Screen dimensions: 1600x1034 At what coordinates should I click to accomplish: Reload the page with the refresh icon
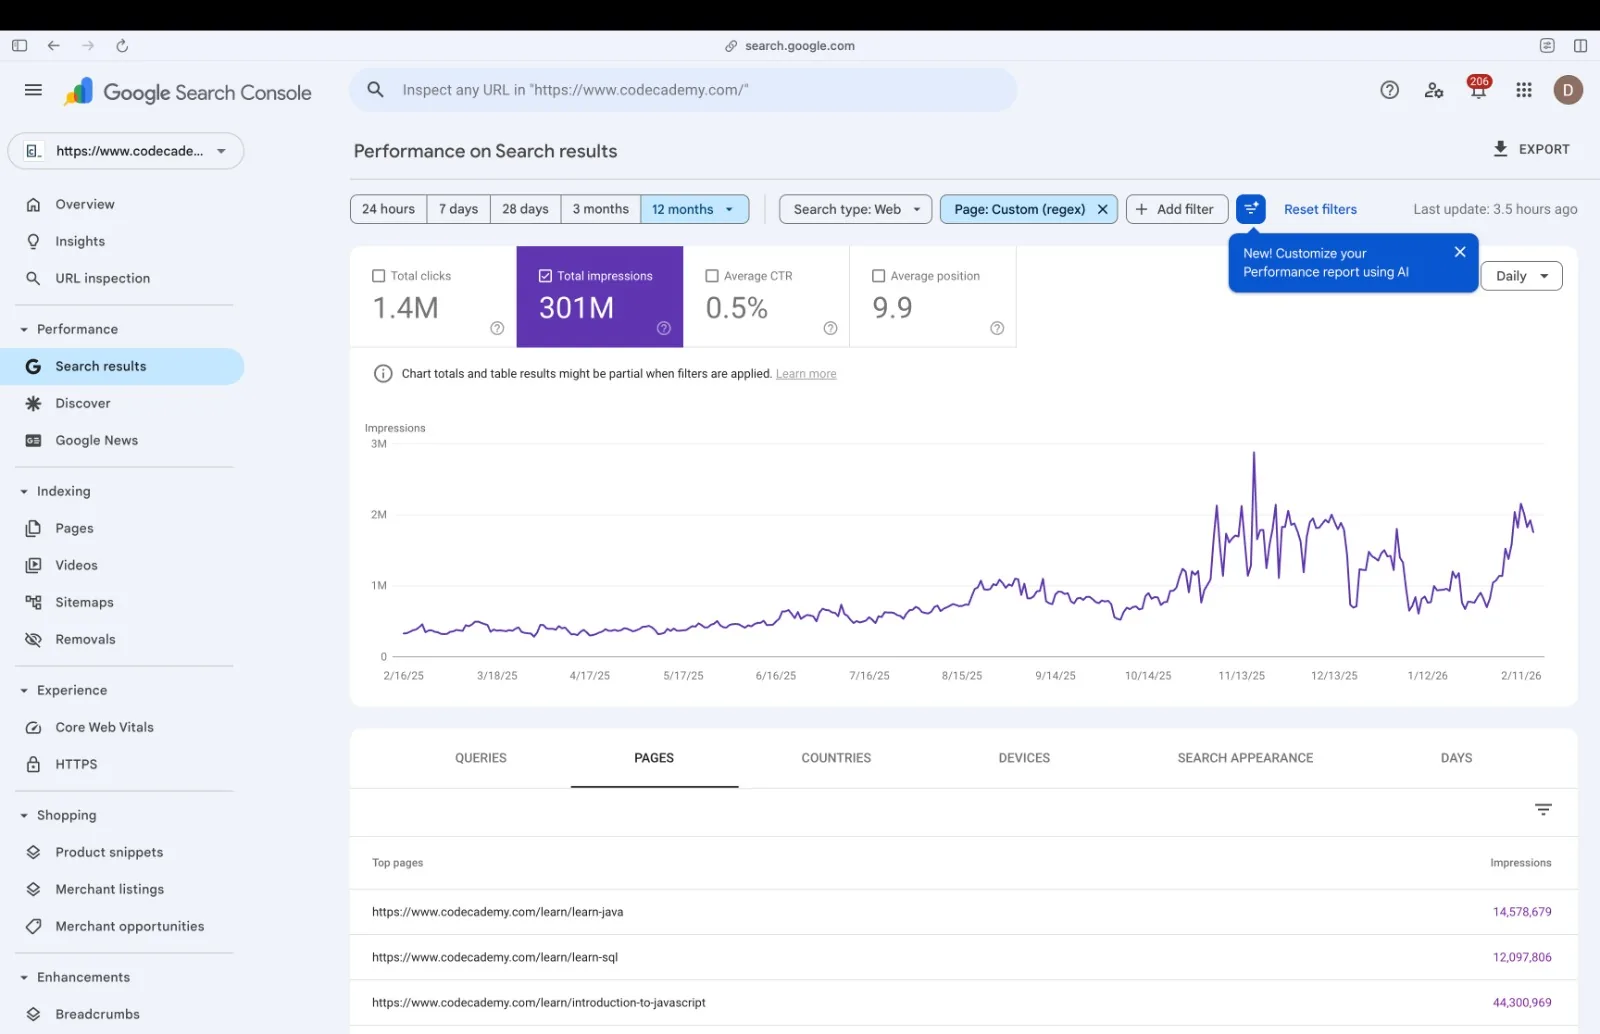[x=122, y=46]
